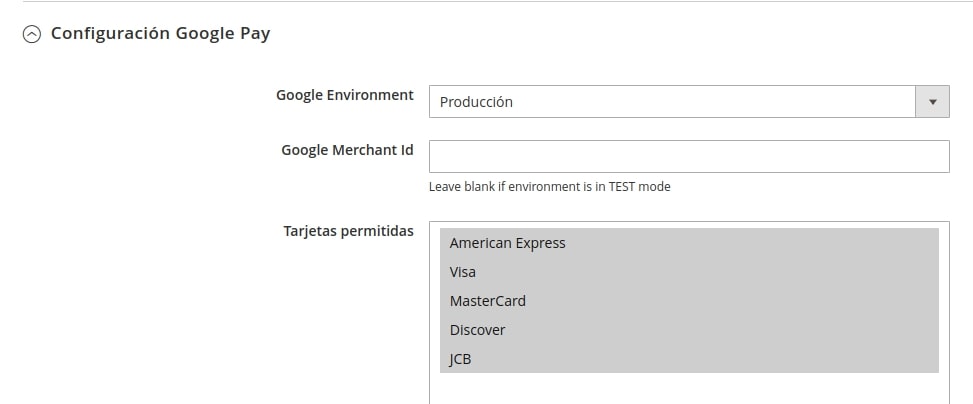Screen dimensions: 973x404
Task: Toggle MasterCard in the allowed cards list
Action: click(689, 301)
